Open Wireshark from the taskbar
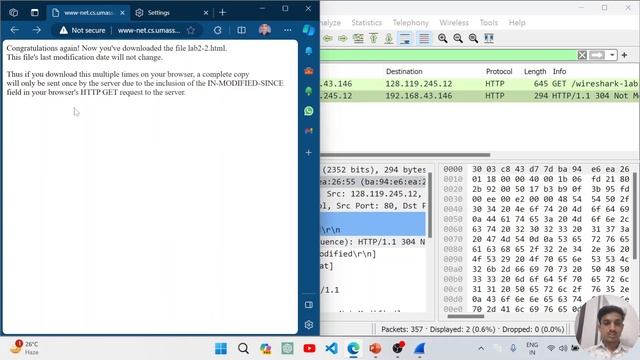This screenshot has height=360, width=640. pos(420,349)
